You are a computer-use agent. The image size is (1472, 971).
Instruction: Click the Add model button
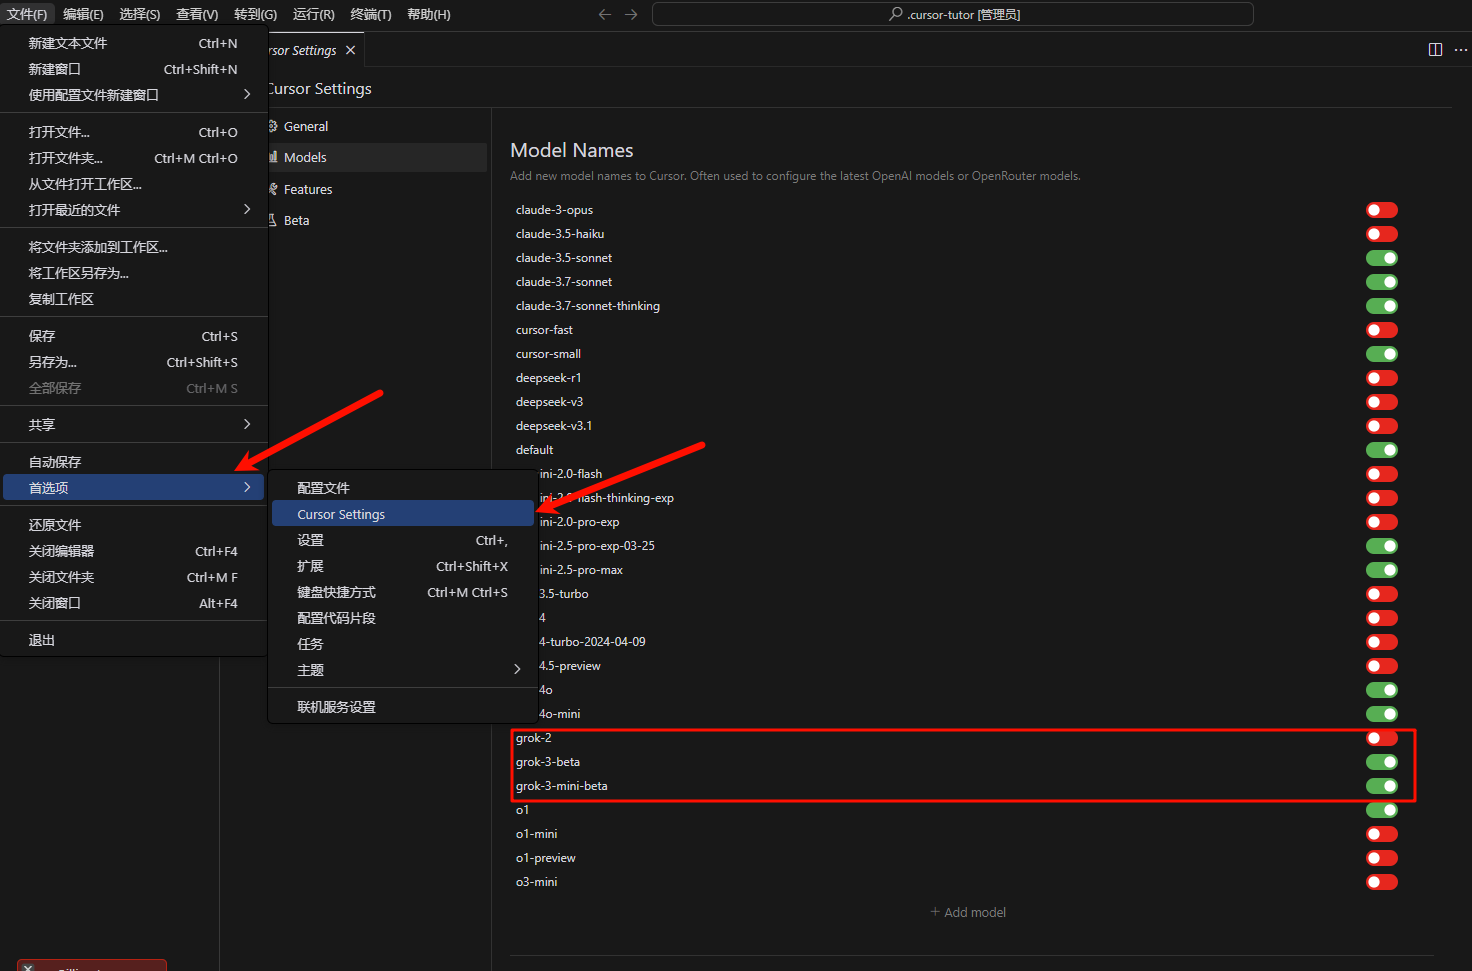point(968,912)
